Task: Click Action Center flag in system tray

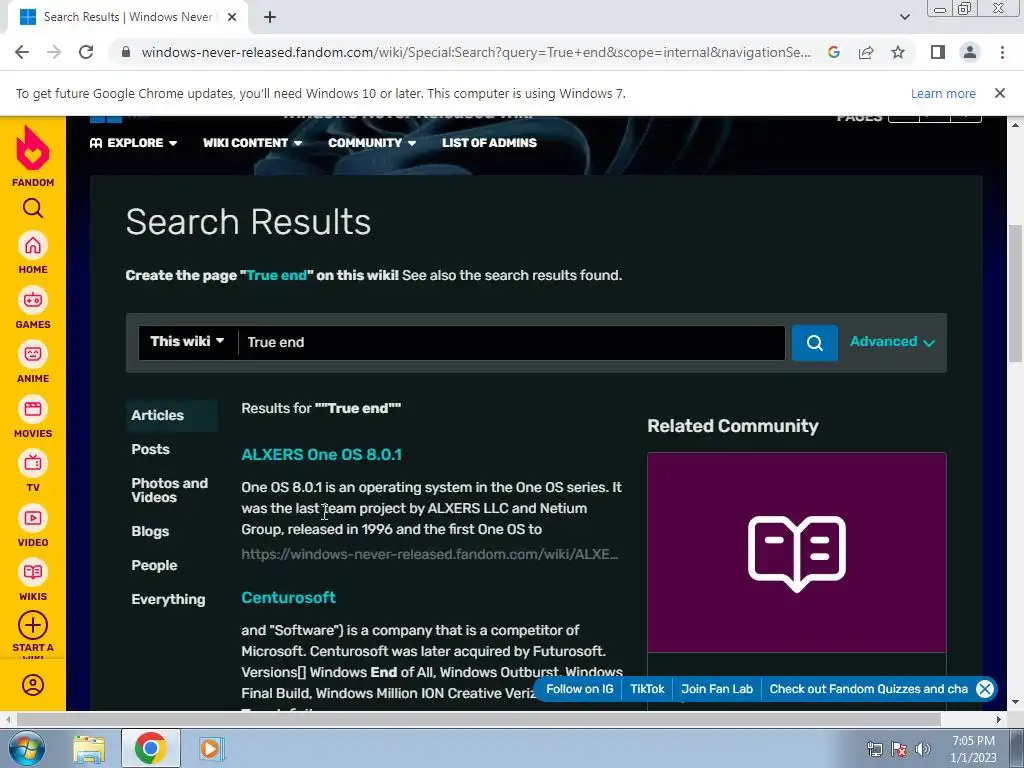Action: coord(899,749)
